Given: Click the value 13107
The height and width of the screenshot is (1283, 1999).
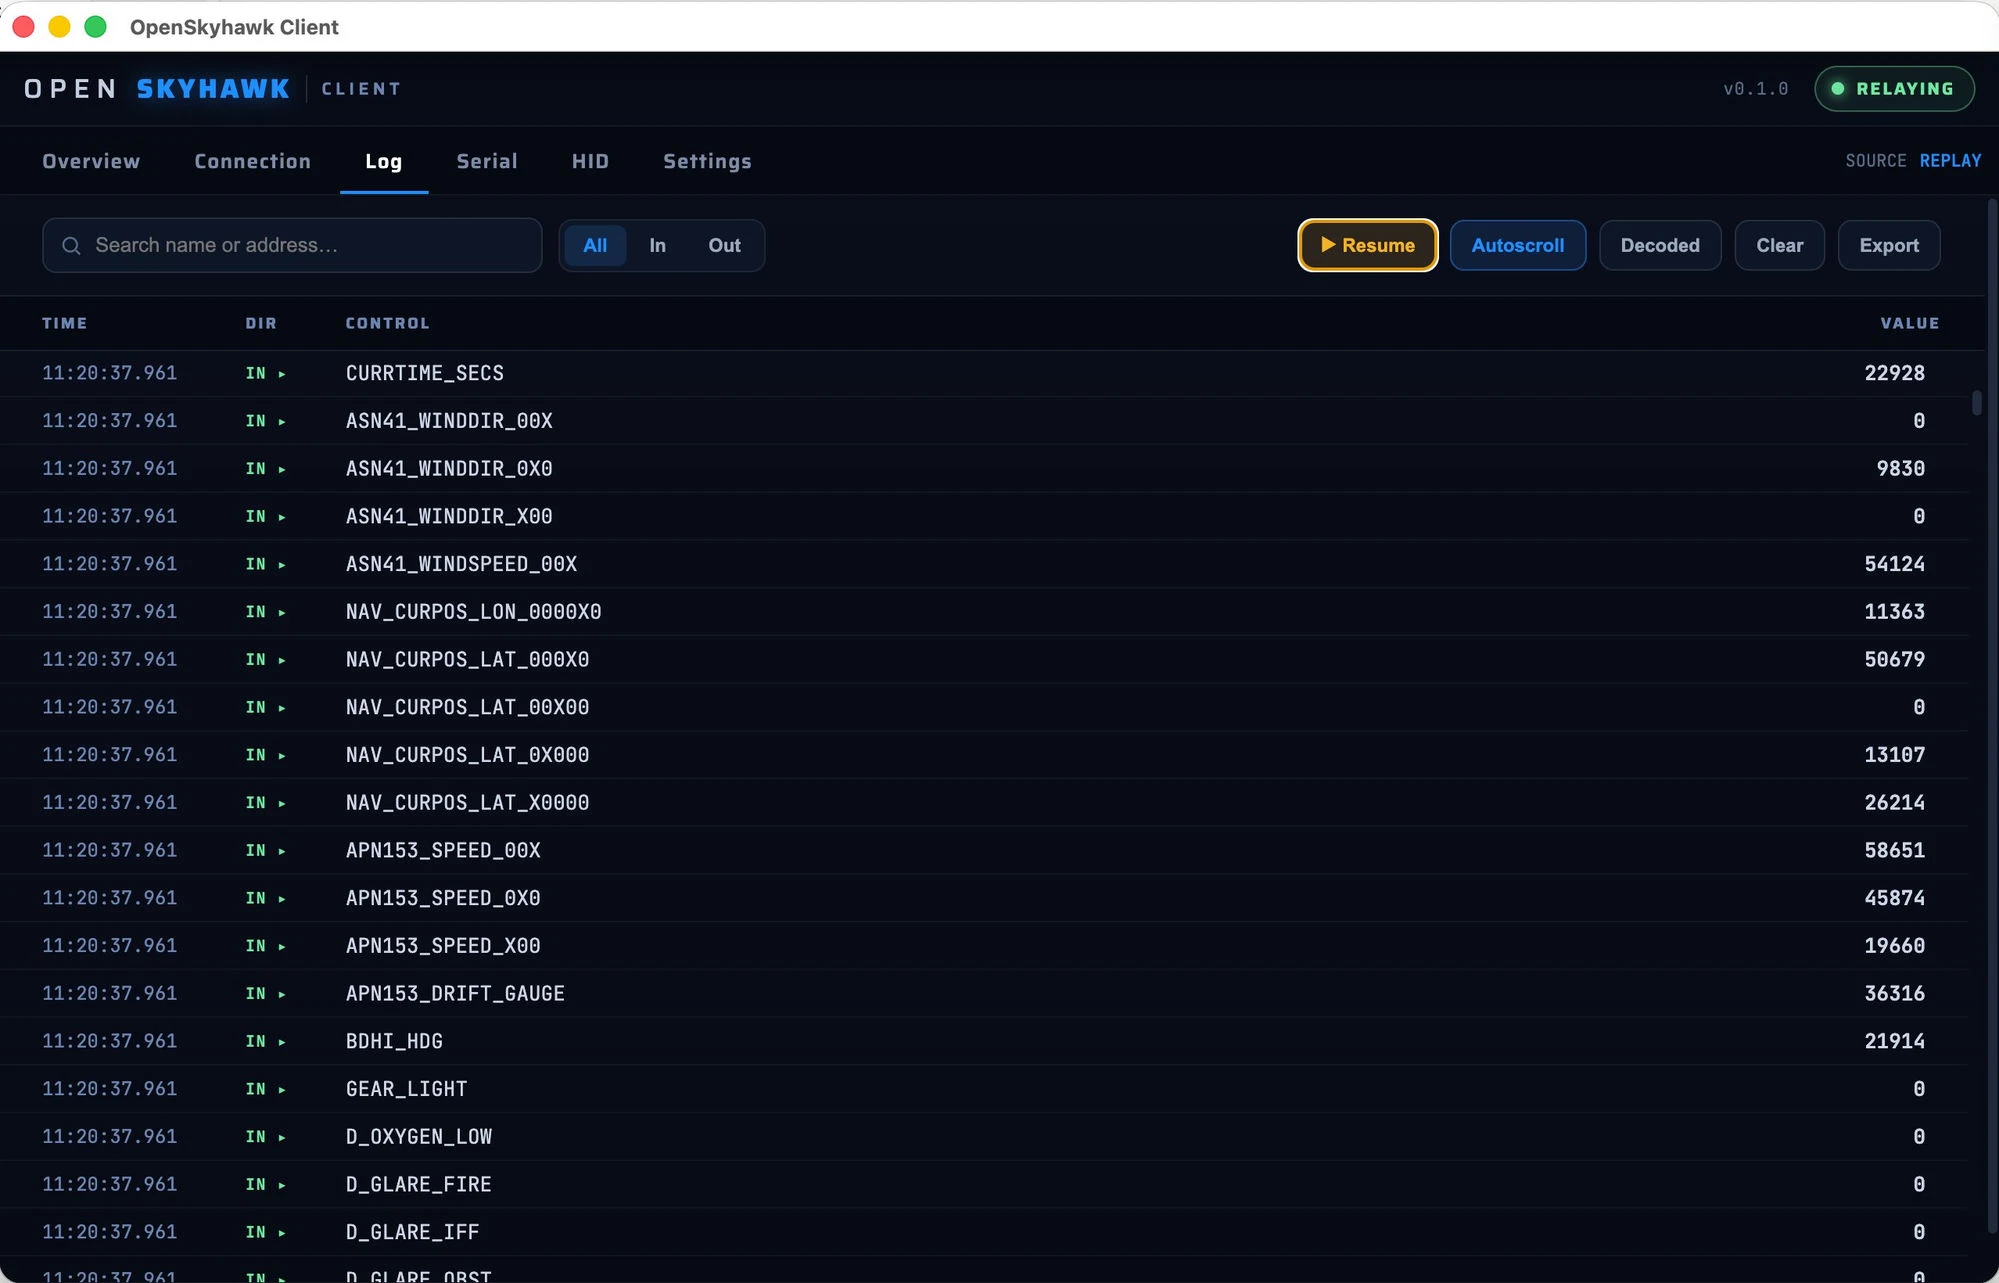Looking at the screenshot, I should tap(1894, 755).
